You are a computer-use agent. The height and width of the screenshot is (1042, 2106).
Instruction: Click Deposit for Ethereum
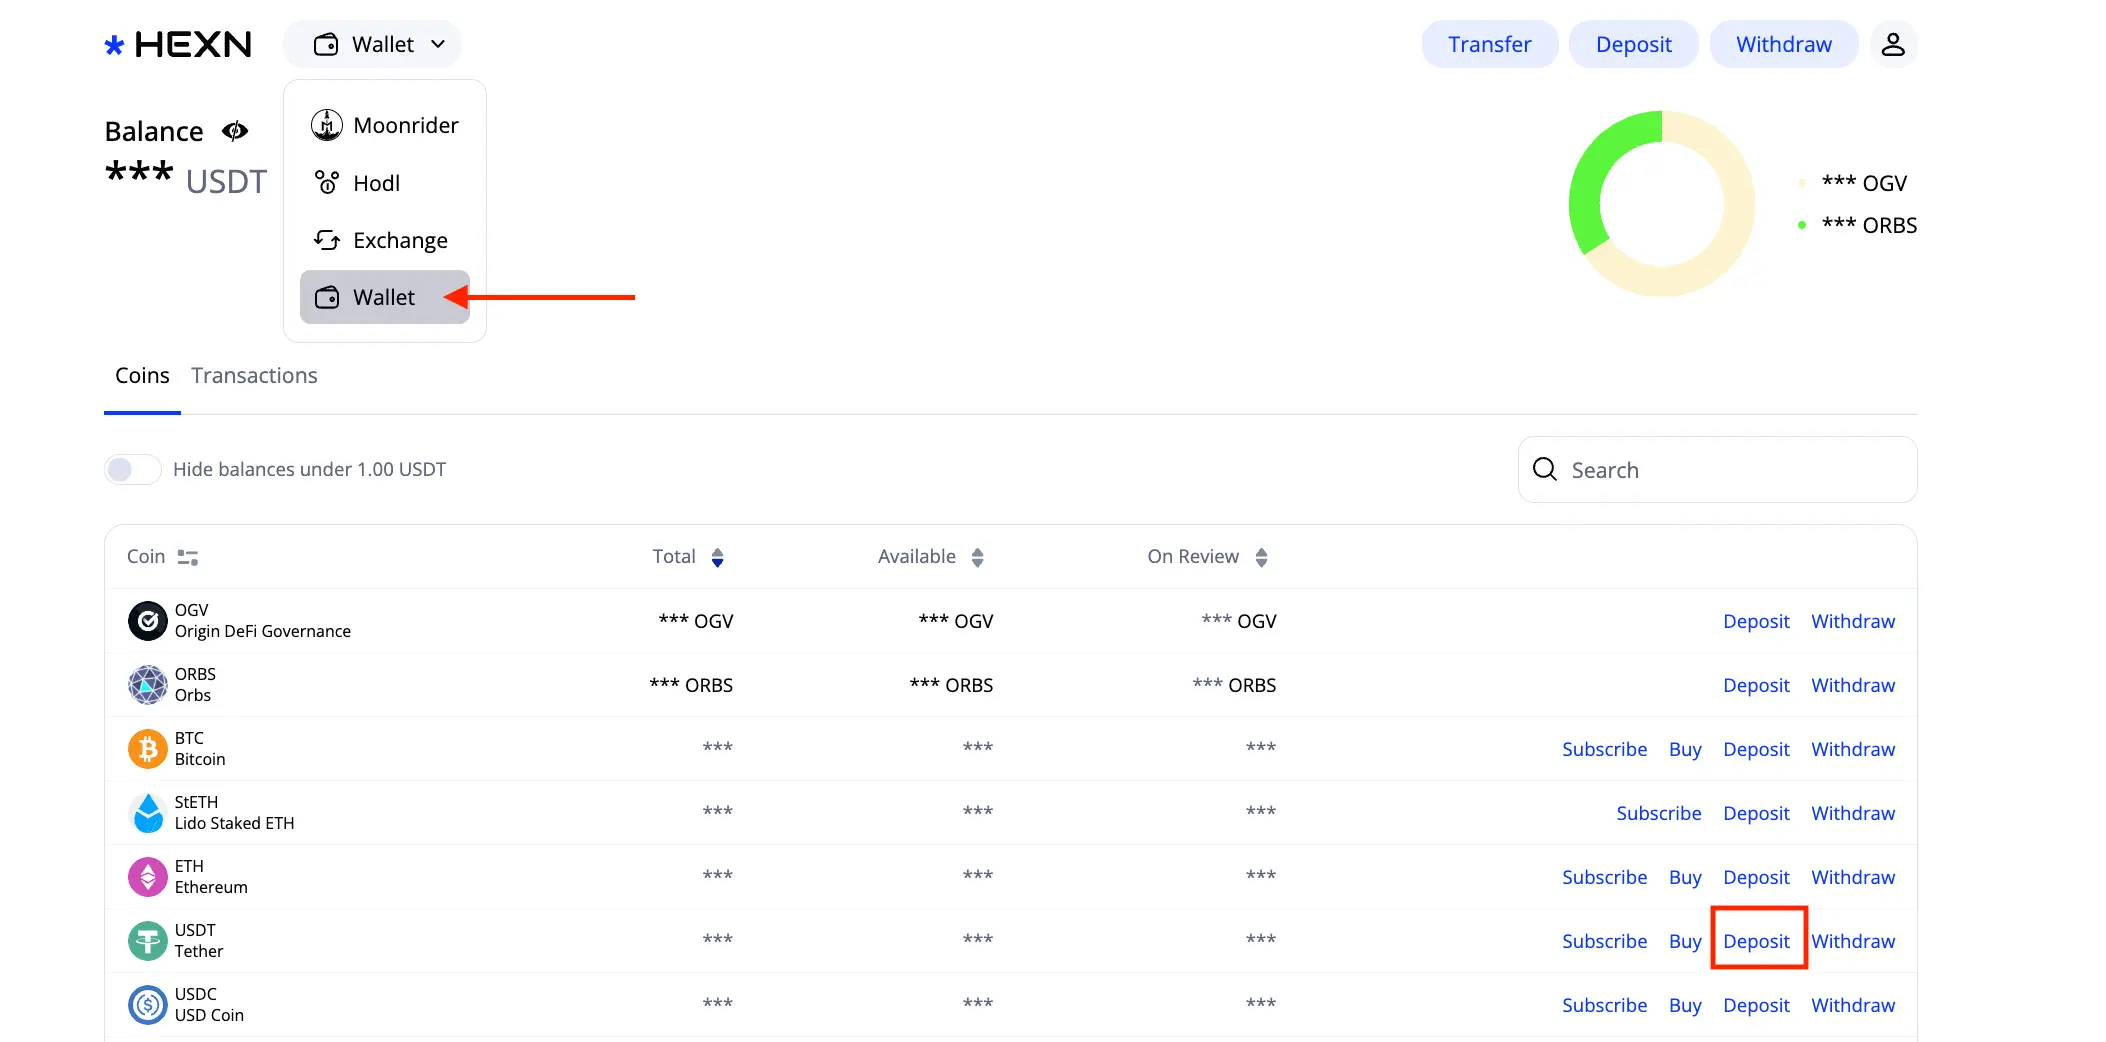pyautogui.click(x=1756, y=877)
